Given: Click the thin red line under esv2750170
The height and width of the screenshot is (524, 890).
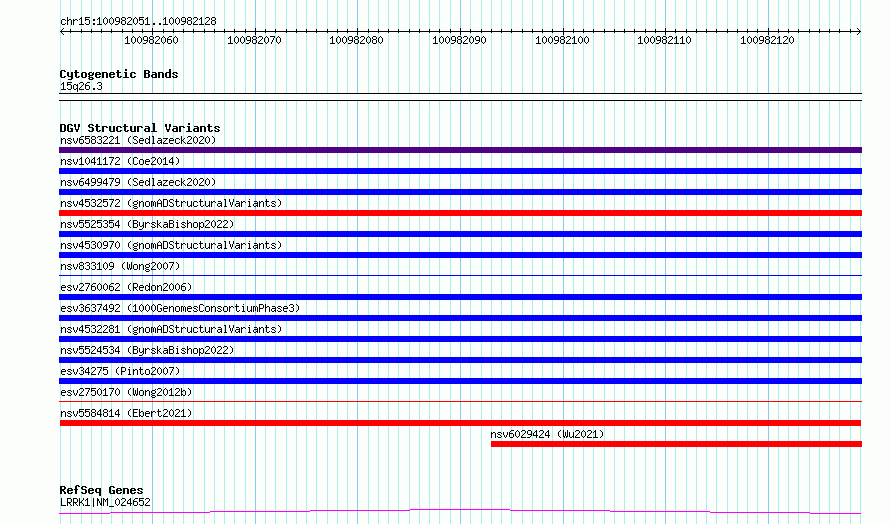Looking at the screenshot, I should coord(460,402).
